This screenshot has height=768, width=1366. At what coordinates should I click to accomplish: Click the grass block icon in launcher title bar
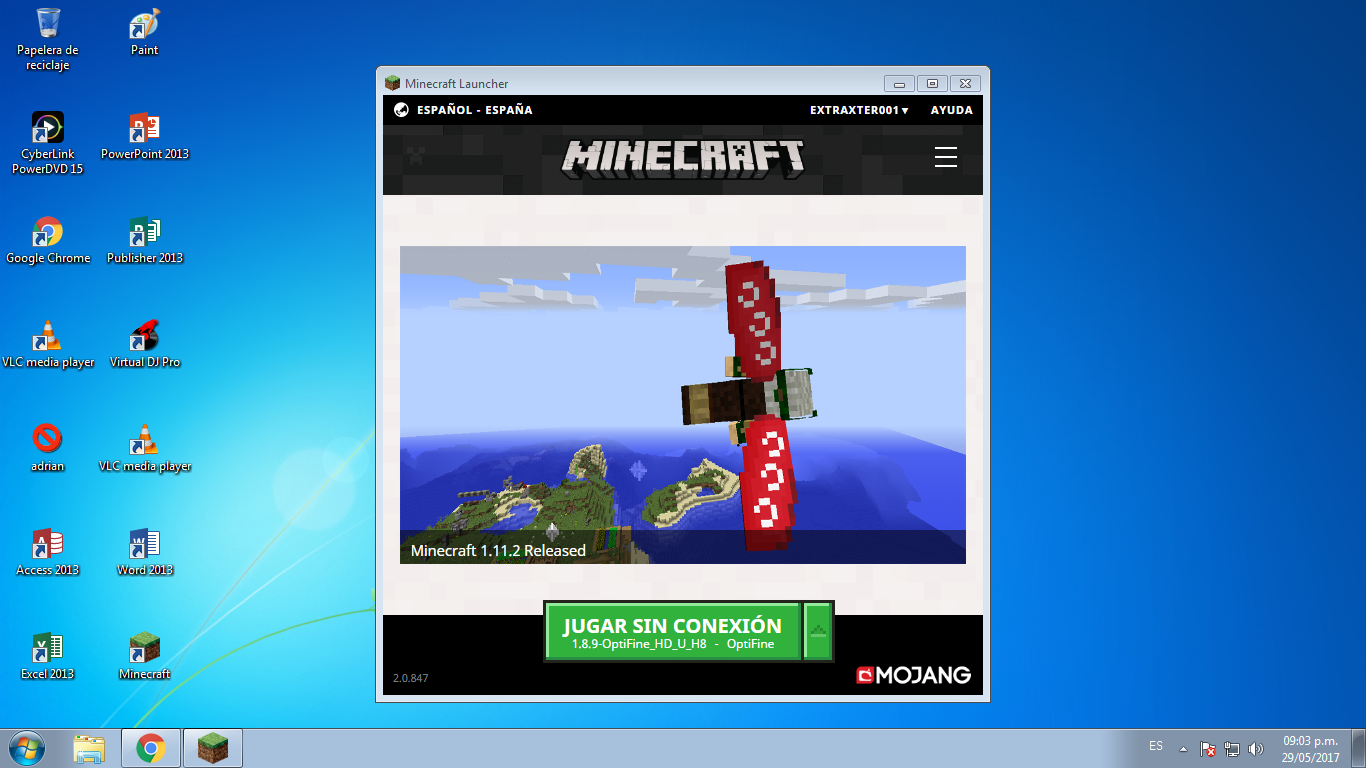(x=392, y=83)
